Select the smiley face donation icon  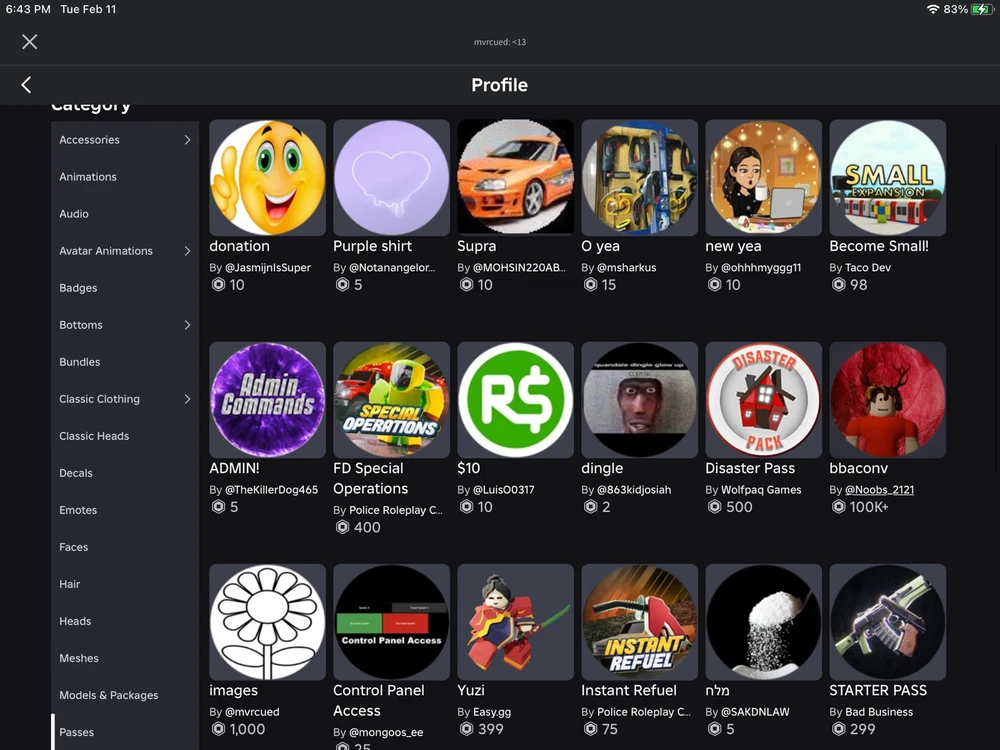point(267,178)
